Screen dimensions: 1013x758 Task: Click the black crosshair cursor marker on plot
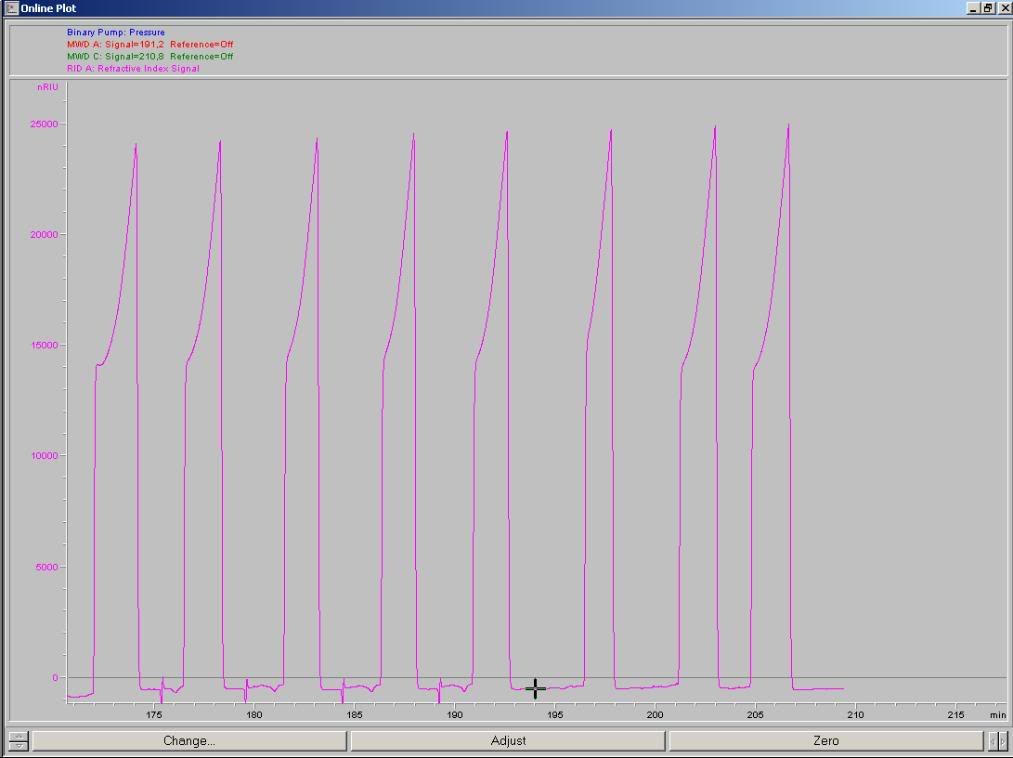[535, 688]
